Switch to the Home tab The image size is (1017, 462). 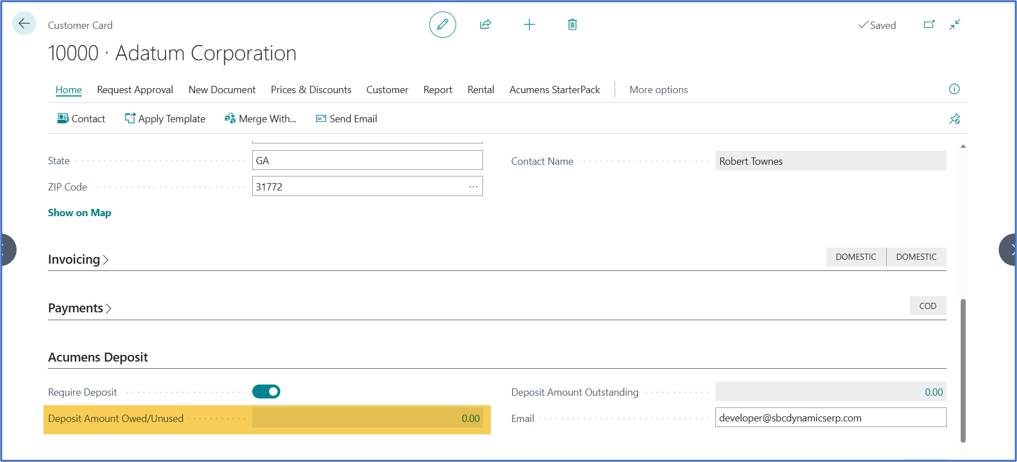[x=69, y=90]
